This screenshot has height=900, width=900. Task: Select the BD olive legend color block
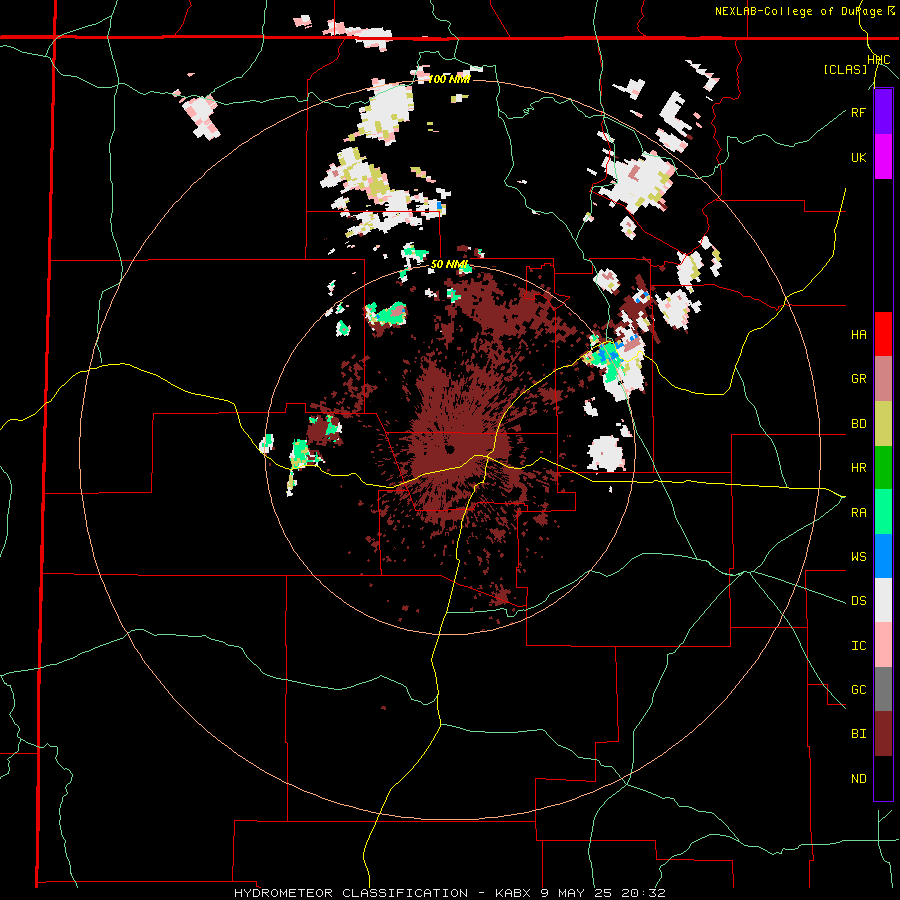click(883, 424)
